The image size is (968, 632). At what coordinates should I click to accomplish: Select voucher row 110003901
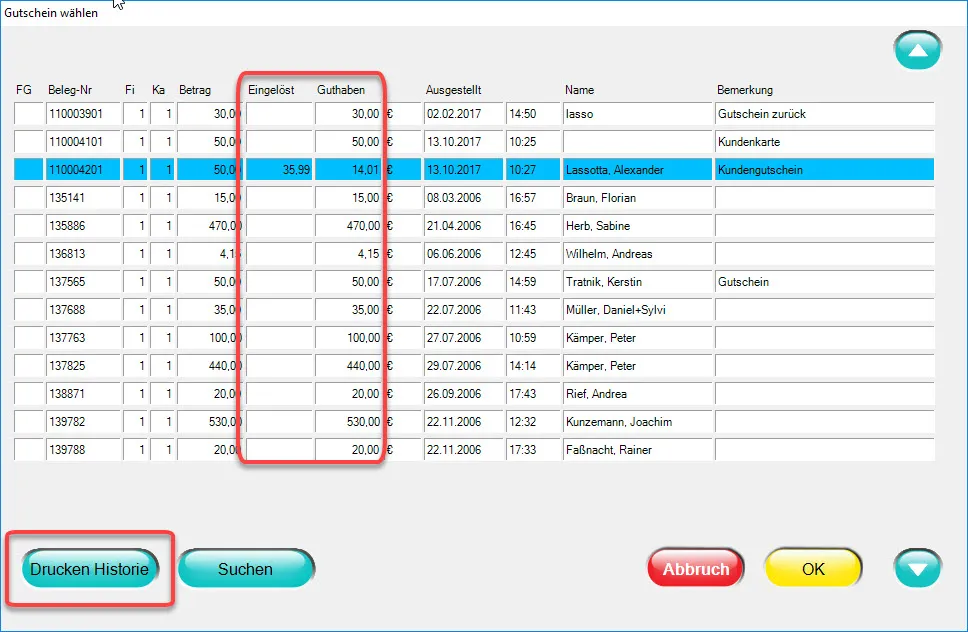(82, 114)
